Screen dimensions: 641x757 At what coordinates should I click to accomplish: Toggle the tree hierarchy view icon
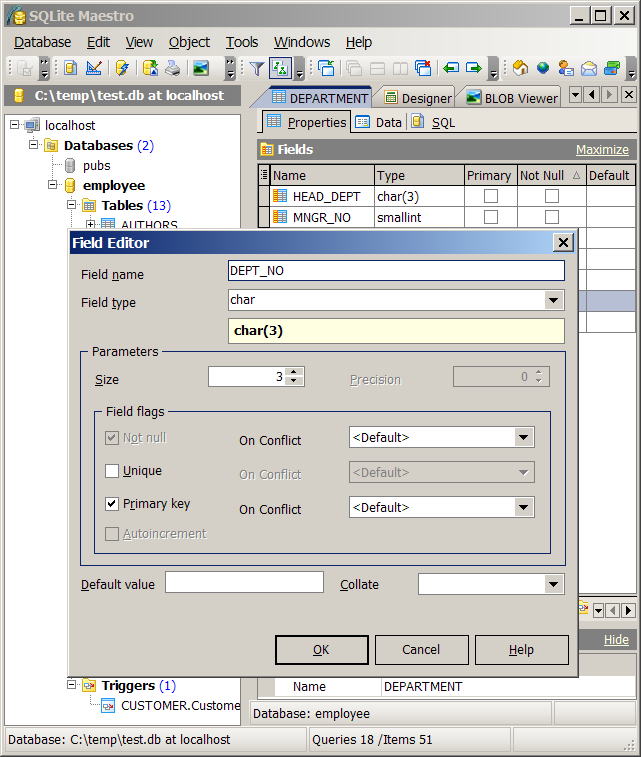[x=280, y=68]
